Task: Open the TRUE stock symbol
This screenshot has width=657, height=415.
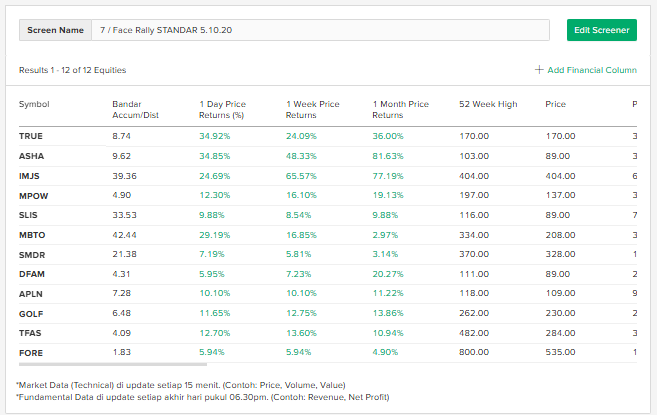Action: (x=31, y=135)
